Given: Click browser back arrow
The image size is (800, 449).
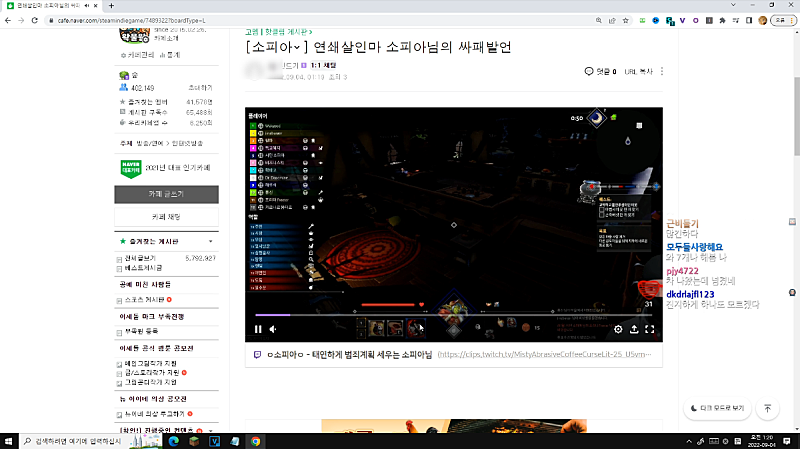Looking at the screenshot, I should pos(8,20).
